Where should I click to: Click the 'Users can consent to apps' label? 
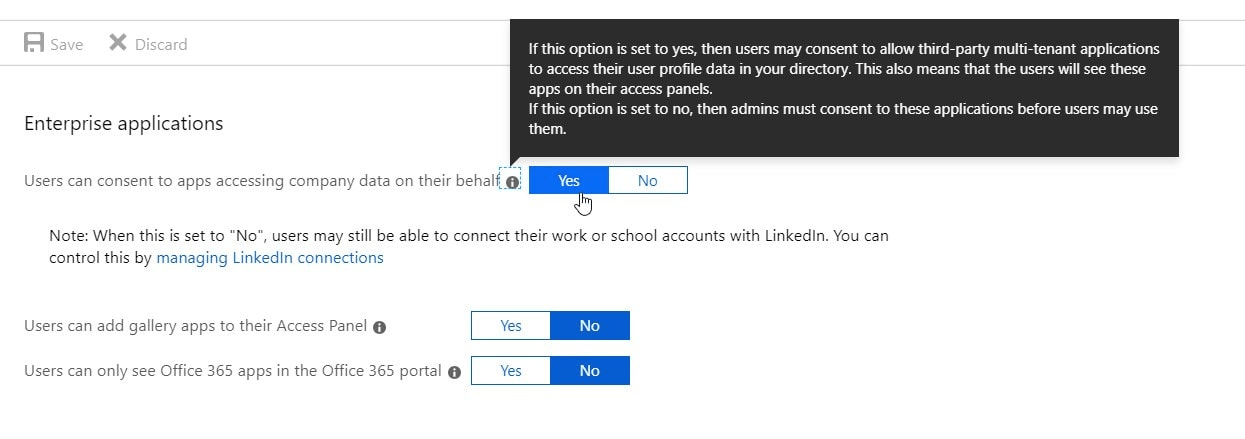(260, 181)
